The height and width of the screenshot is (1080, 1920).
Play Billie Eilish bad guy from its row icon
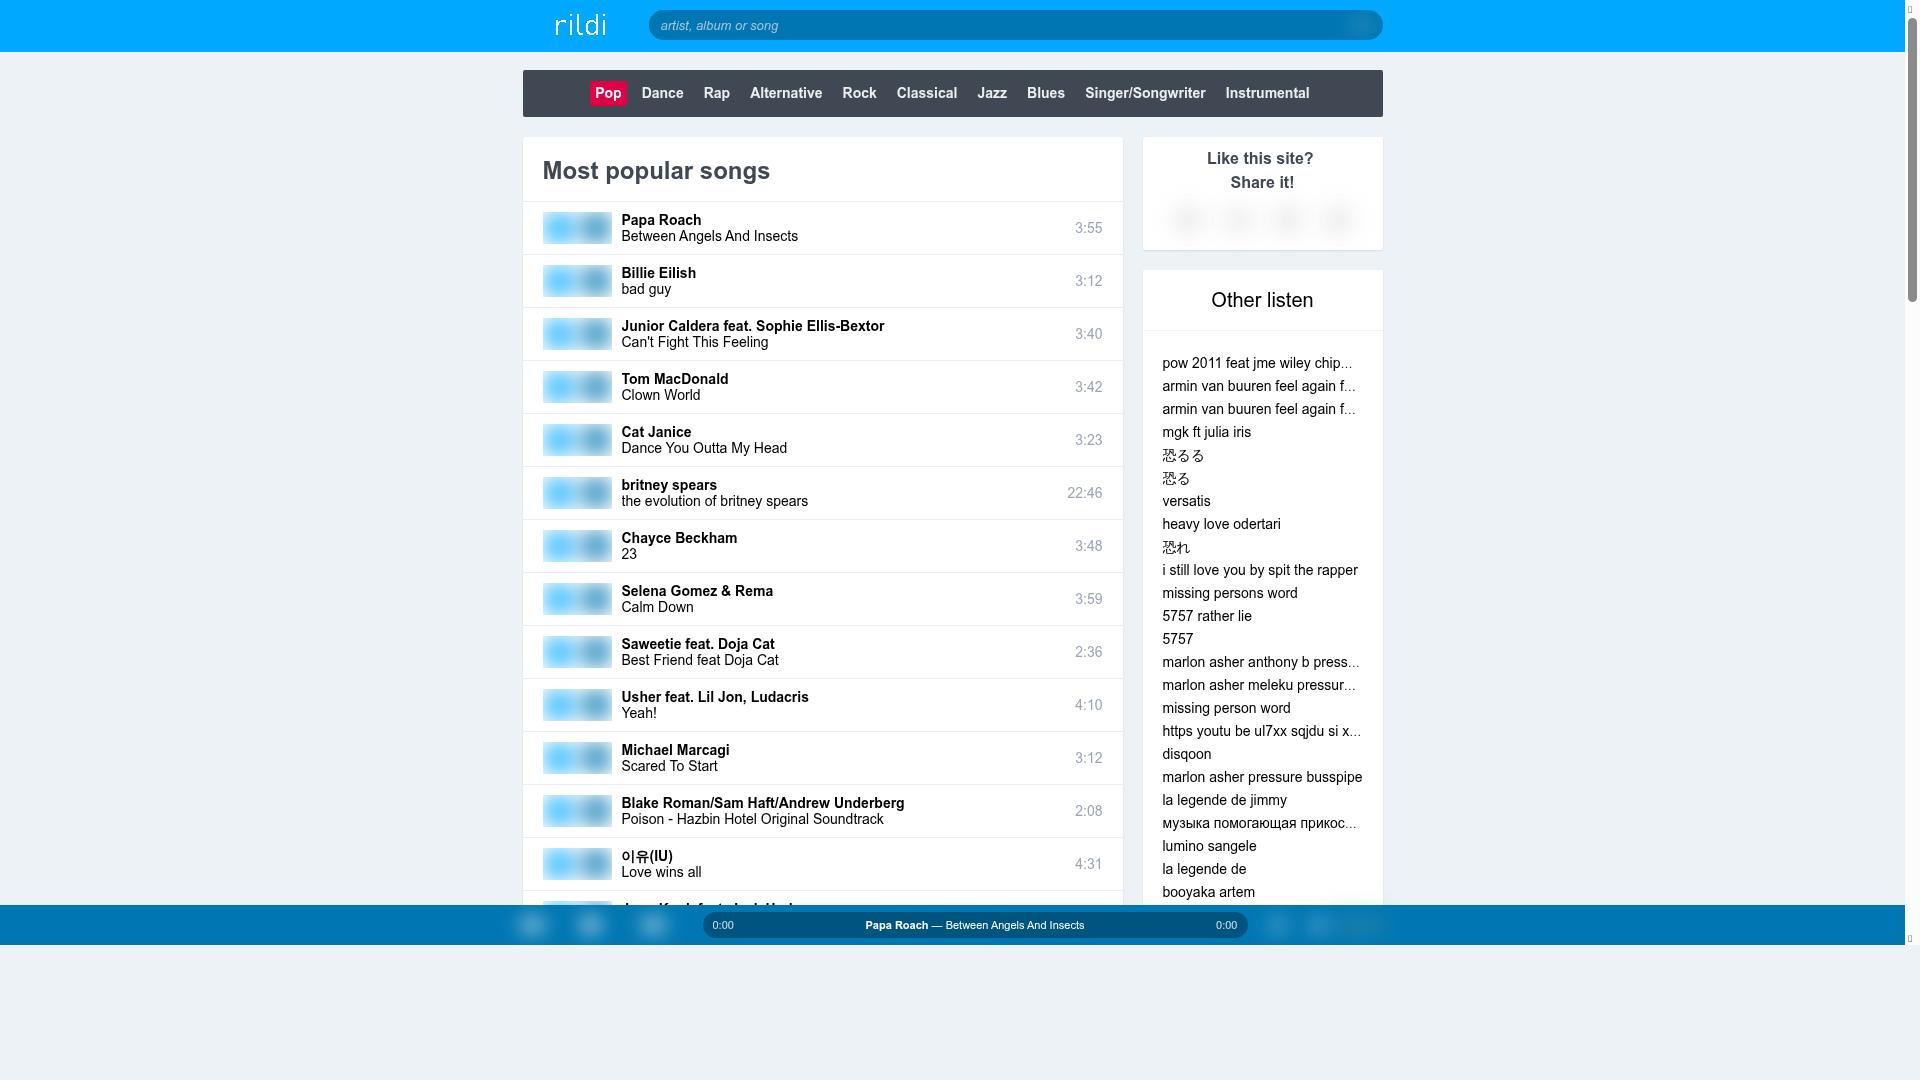[x=560, y=281]
